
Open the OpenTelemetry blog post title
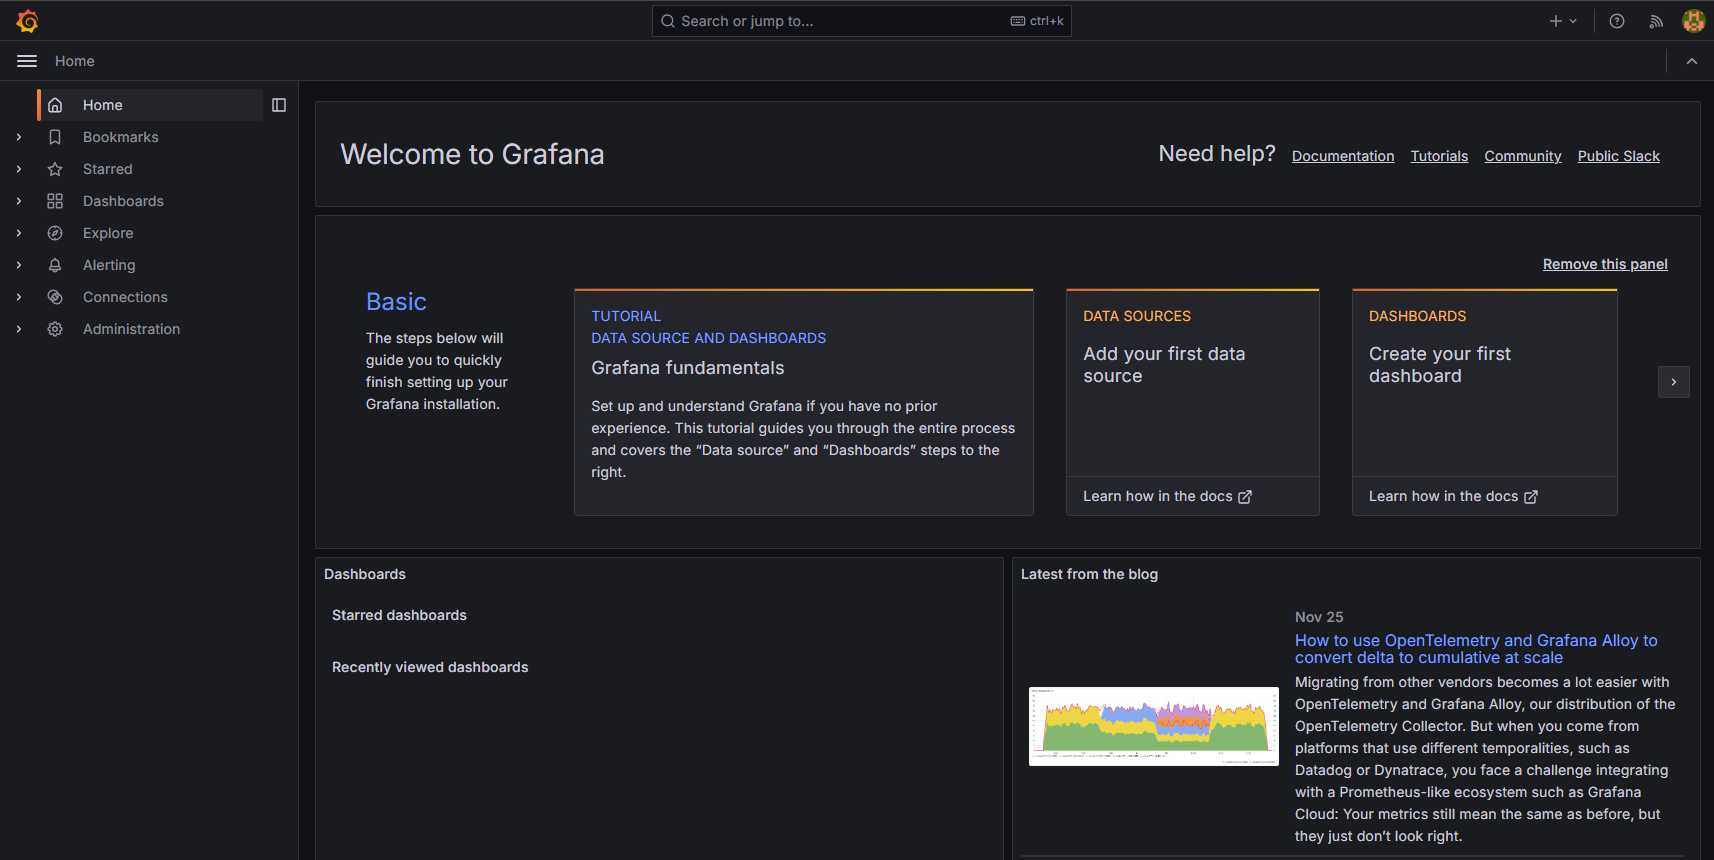click(x=1476, y=649)
